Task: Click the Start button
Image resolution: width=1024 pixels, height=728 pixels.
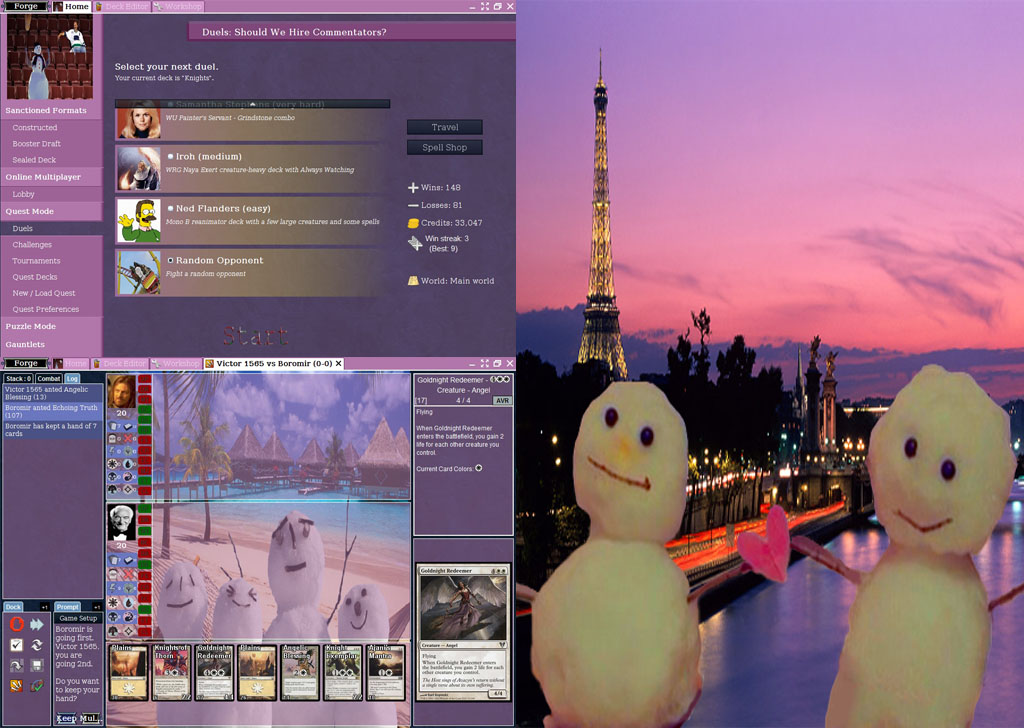Action: pos(255,336)
